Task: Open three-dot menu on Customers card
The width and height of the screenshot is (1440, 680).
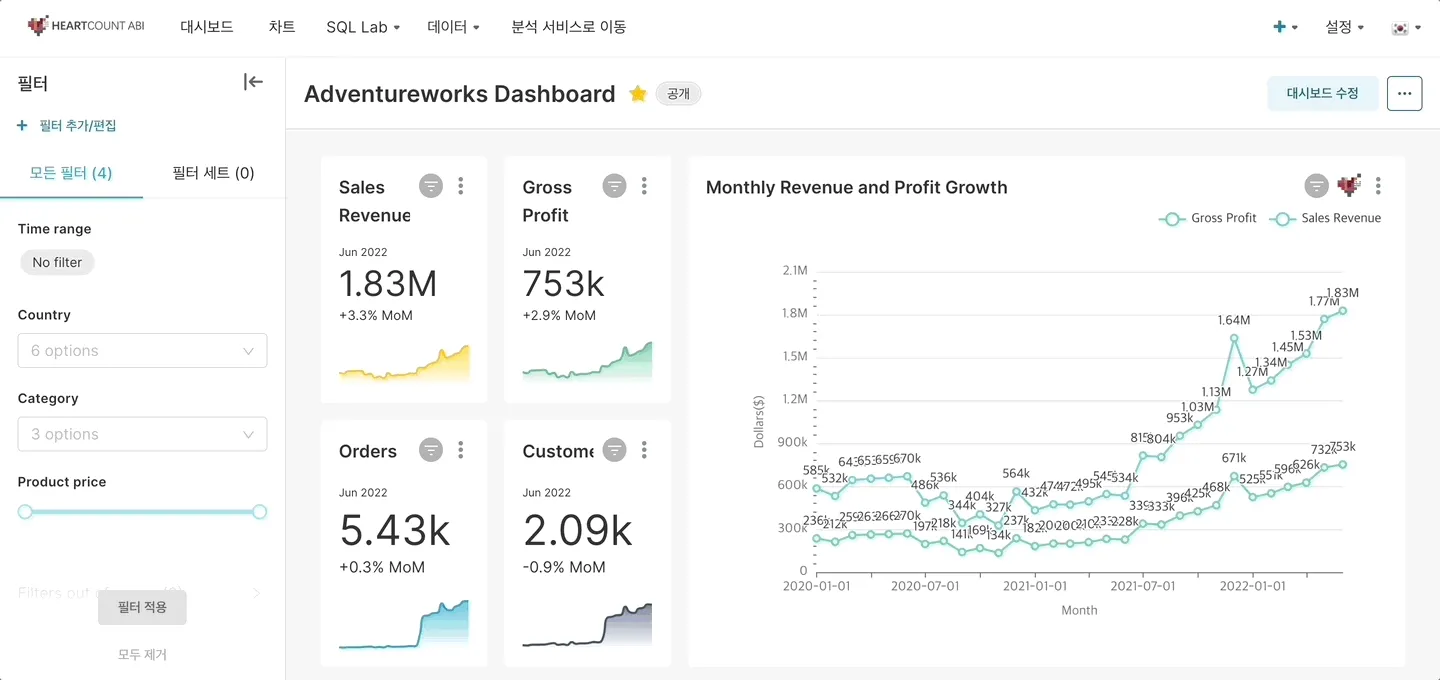Action: (x=644, y=450)
